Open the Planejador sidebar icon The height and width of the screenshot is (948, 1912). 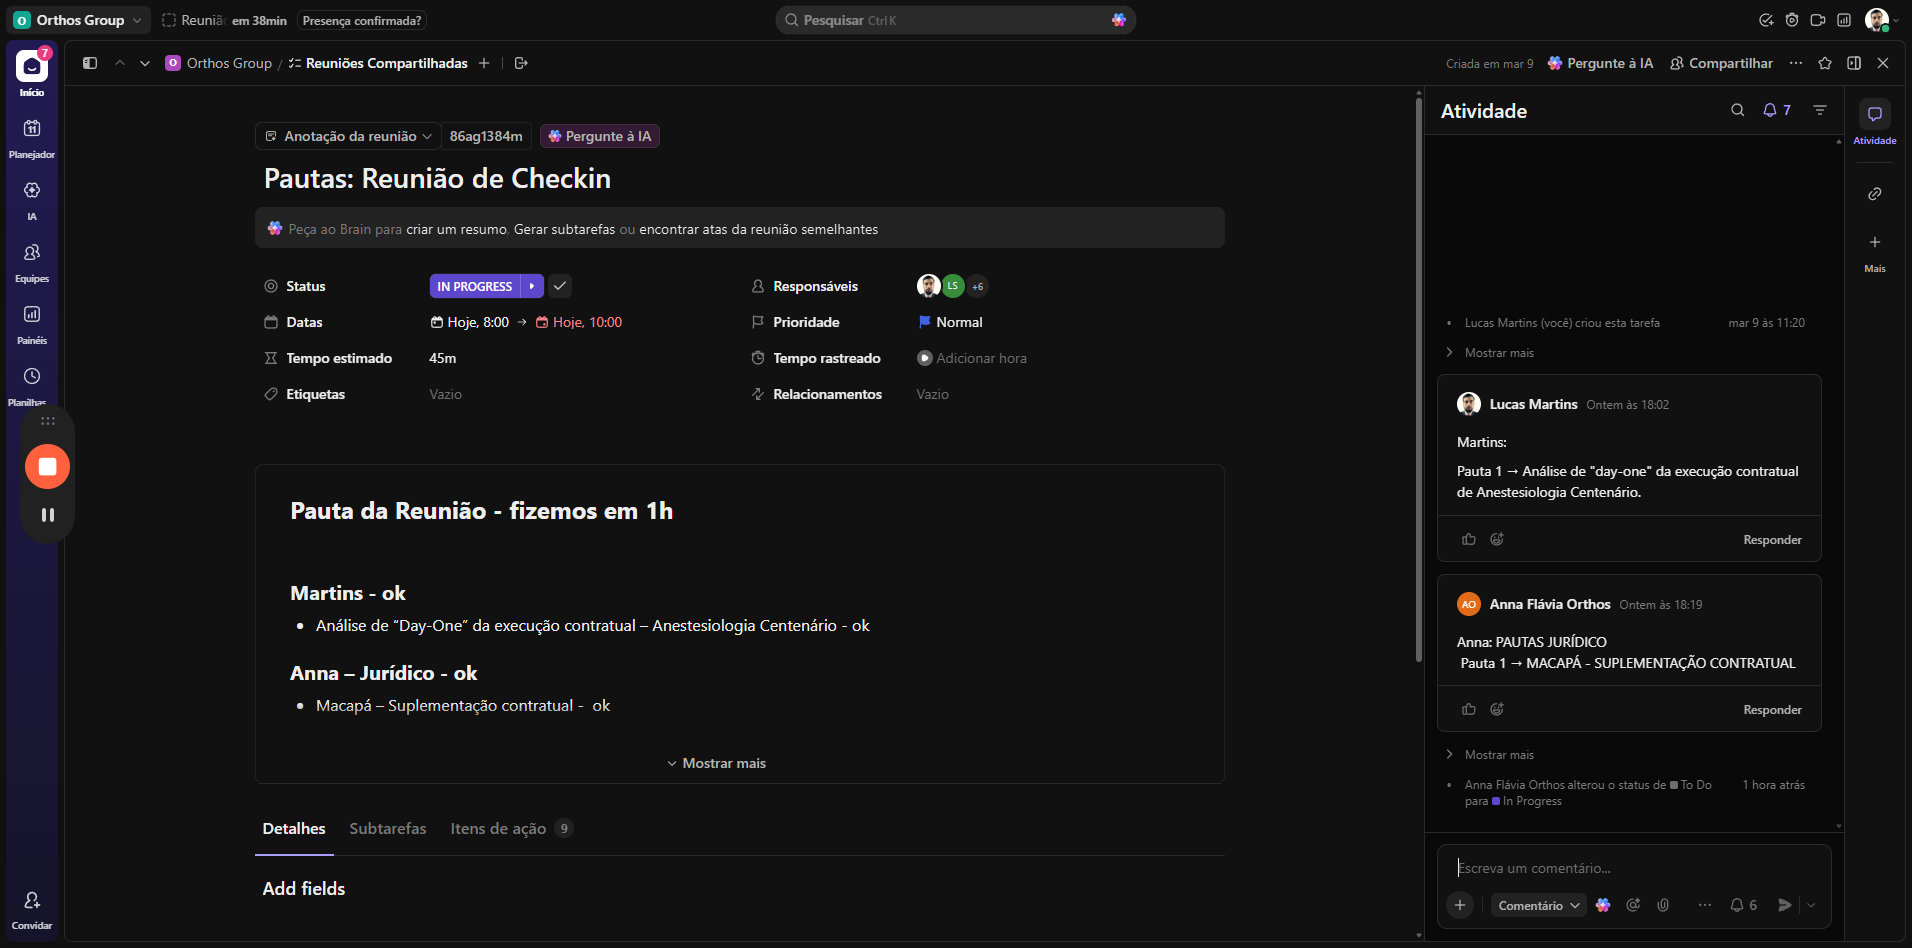pyautogui.click(x=32, y=129)
